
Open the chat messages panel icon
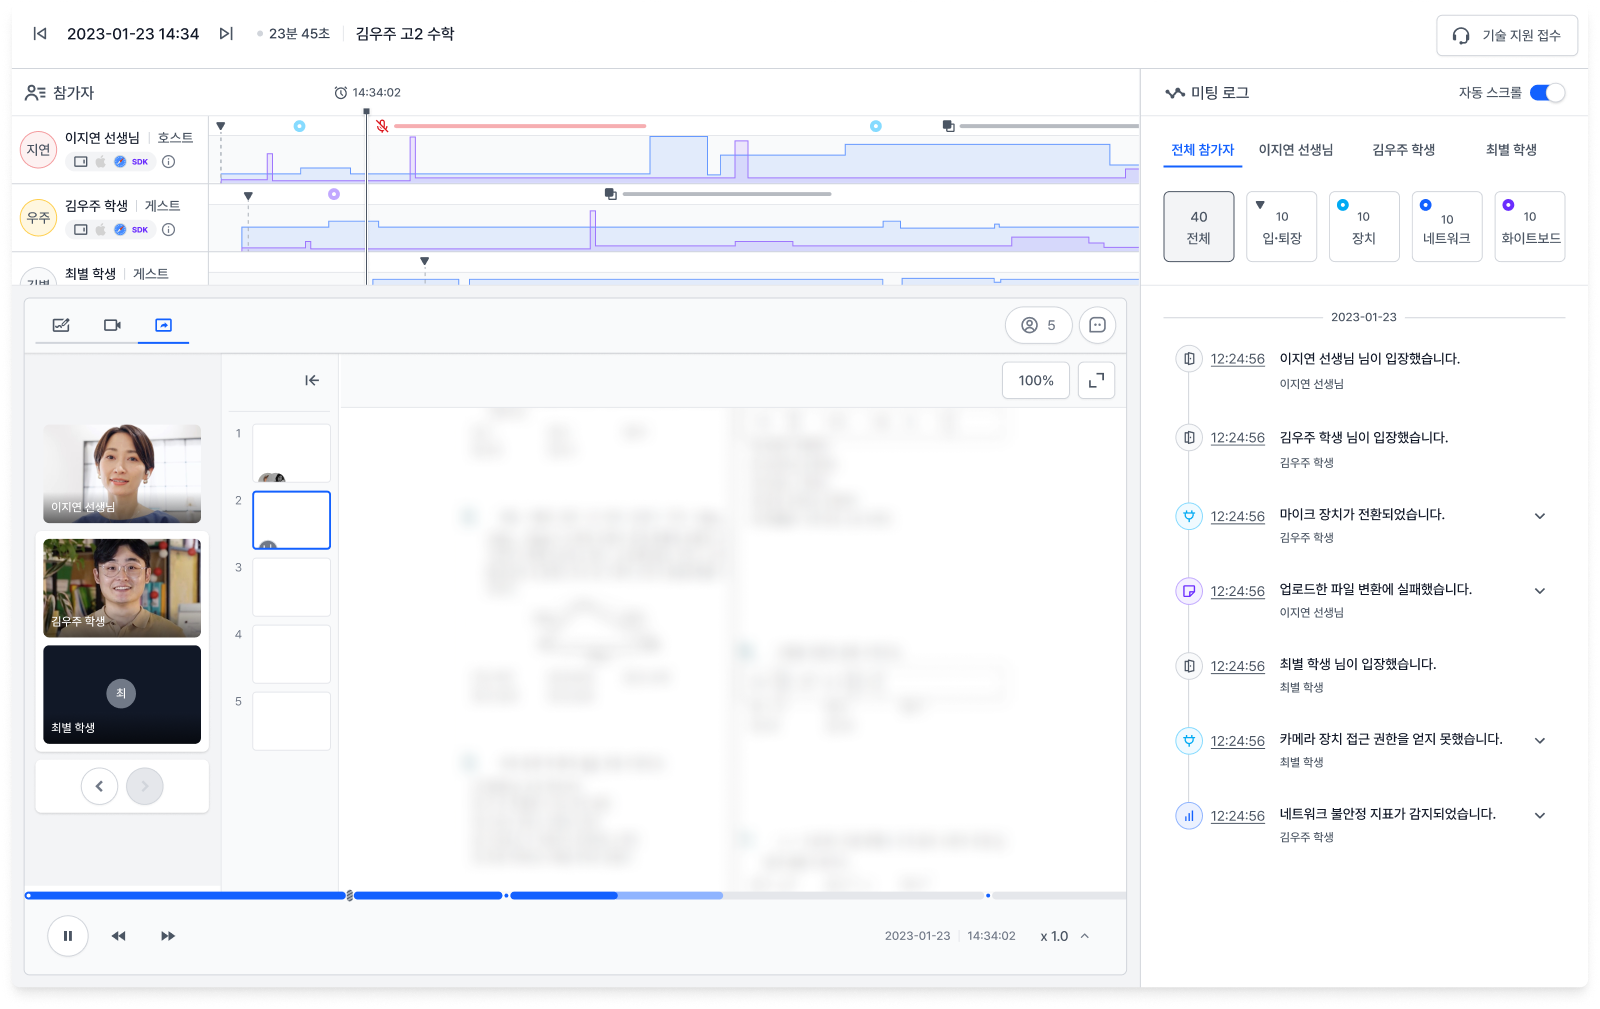click(1097, 325)
